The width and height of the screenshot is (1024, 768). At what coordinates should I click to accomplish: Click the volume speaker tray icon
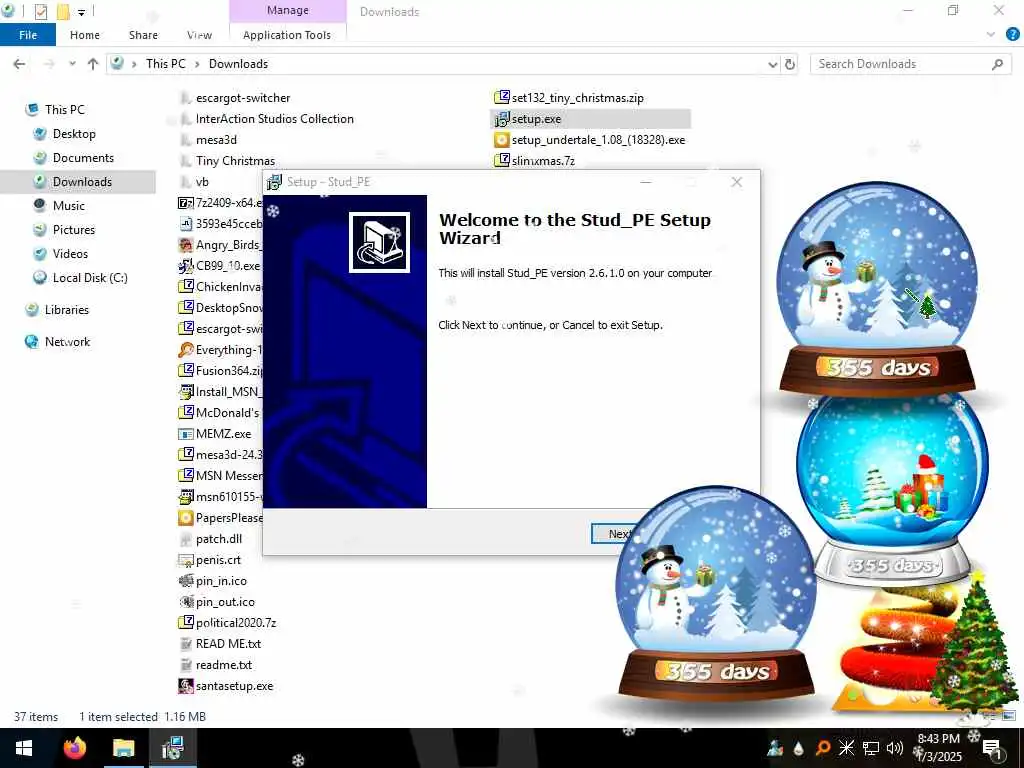click(894, 748)
